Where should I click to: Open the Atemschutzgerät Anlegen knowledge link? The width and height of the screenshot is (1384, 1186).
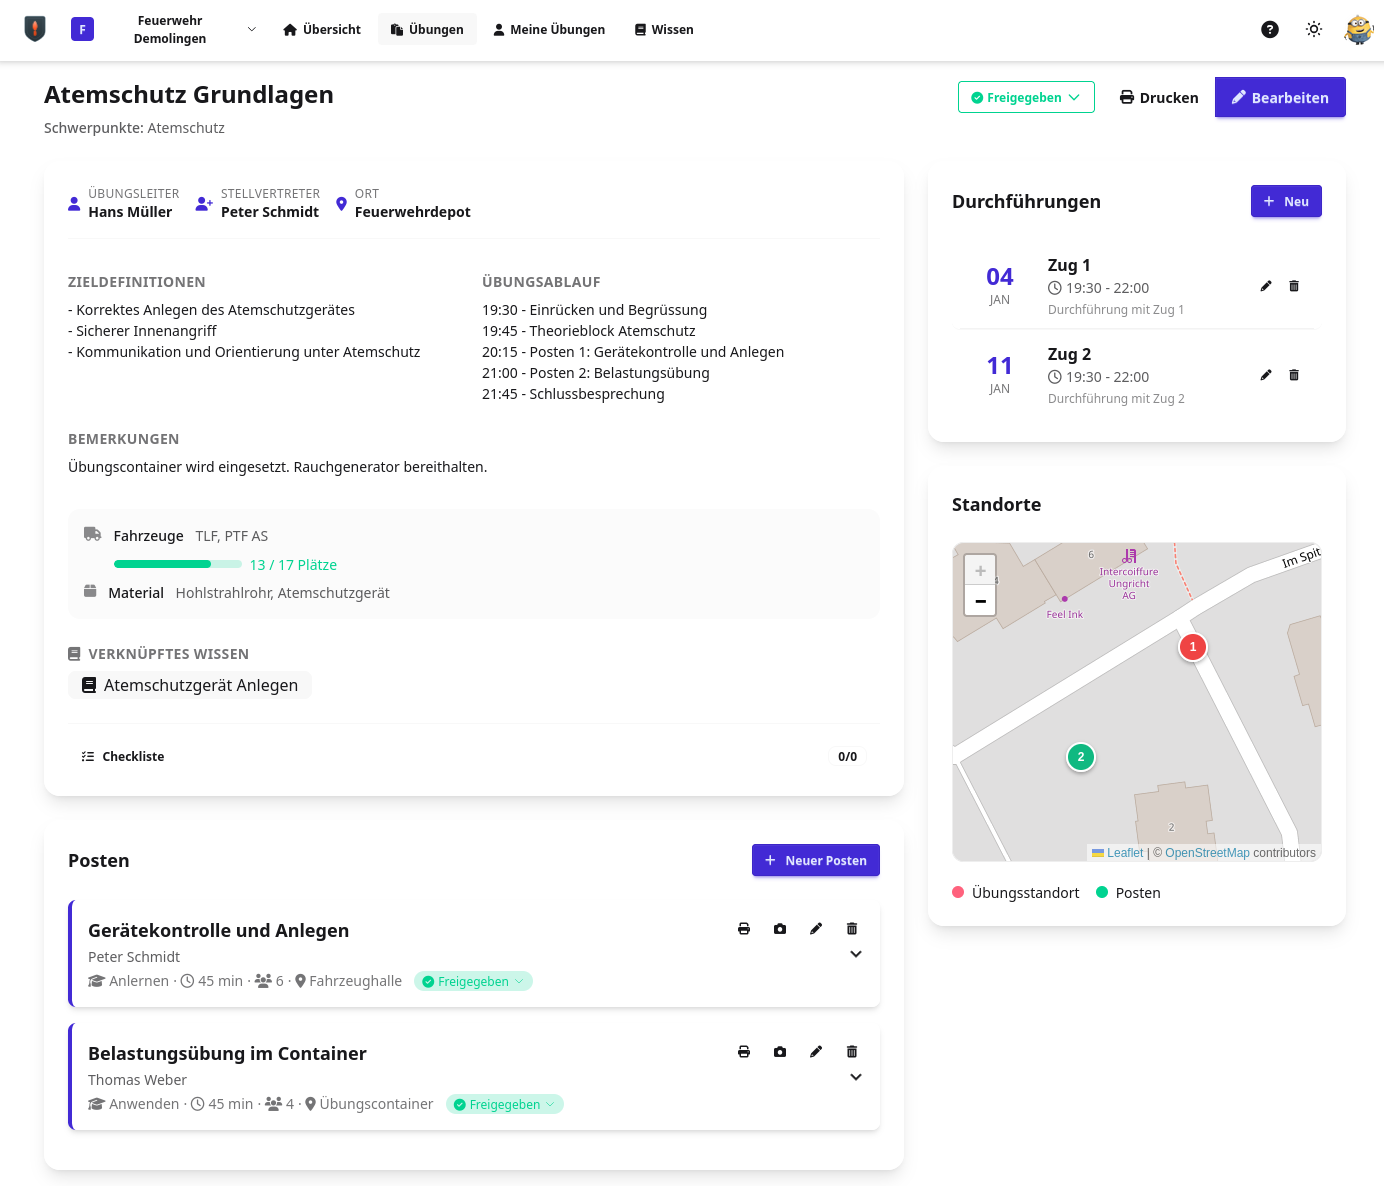pos(190,686)
